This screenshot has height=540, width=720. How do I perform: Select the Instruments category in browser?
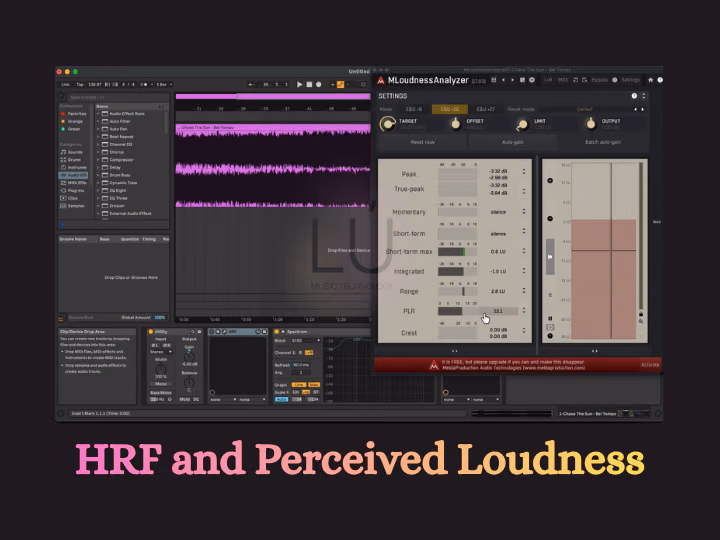[x=73, y=168]
